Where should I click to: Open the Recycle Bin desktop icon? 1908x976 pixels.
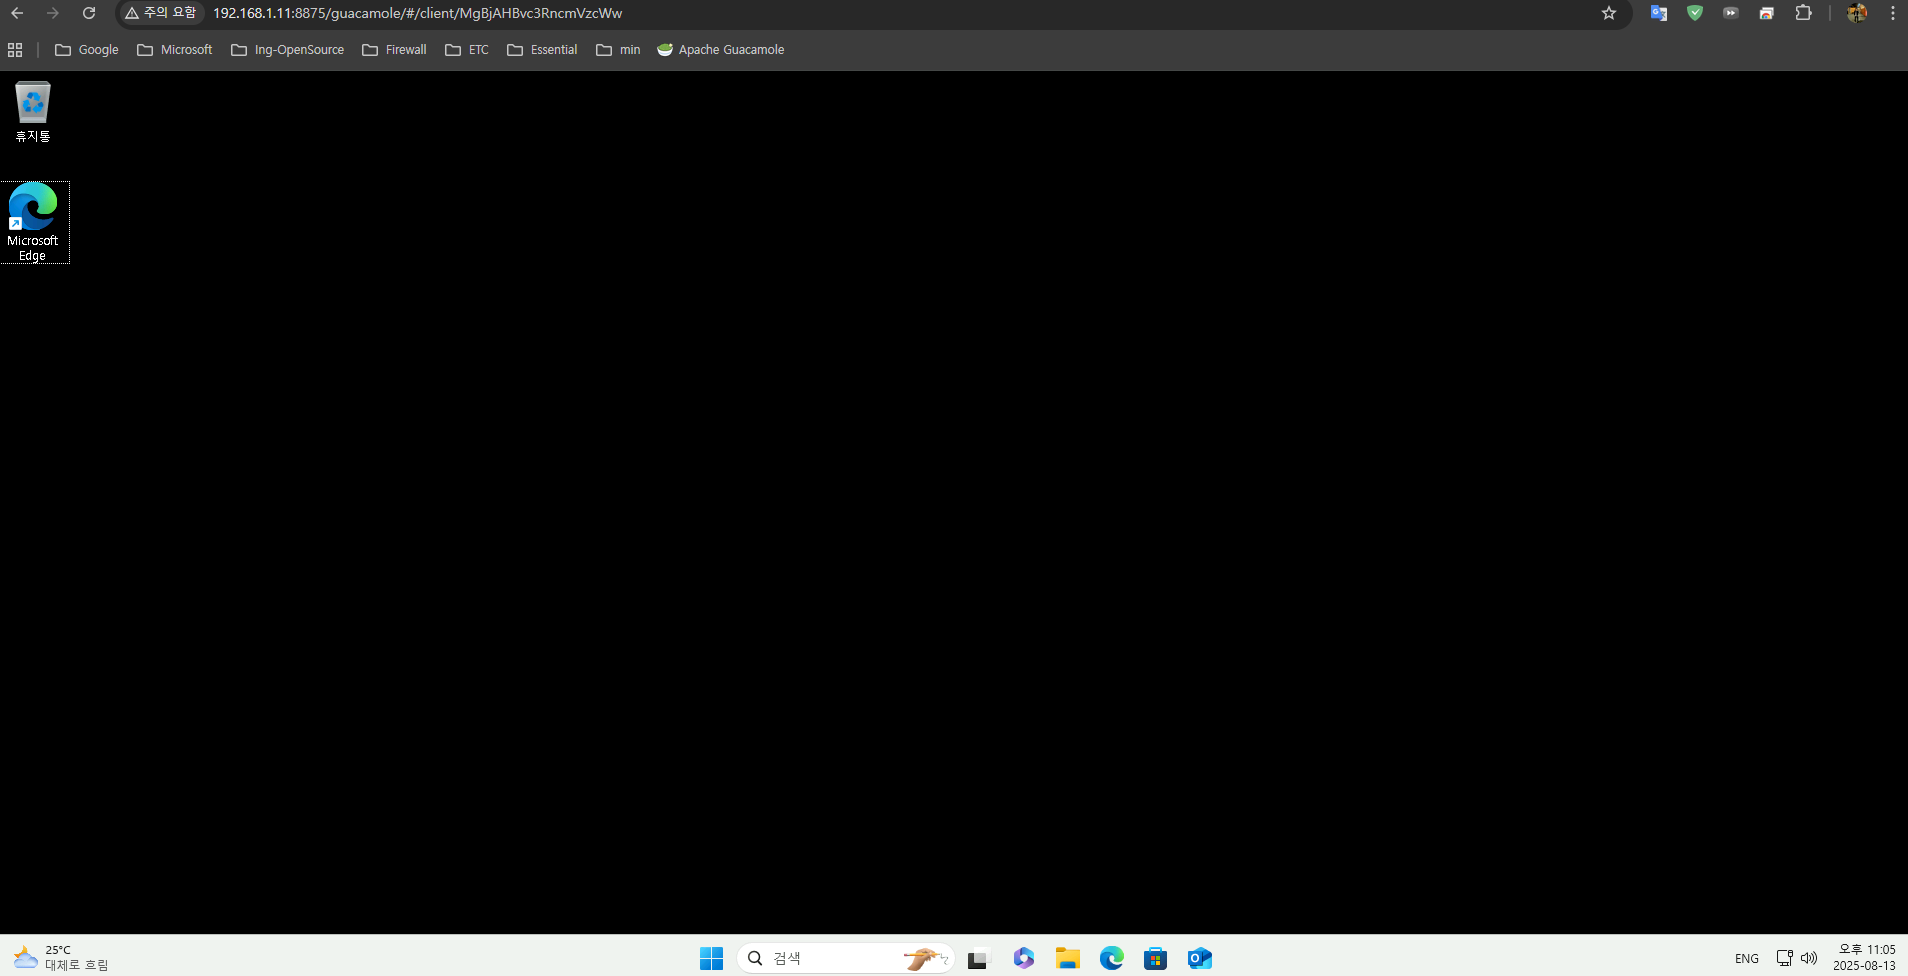coord(33,111)
